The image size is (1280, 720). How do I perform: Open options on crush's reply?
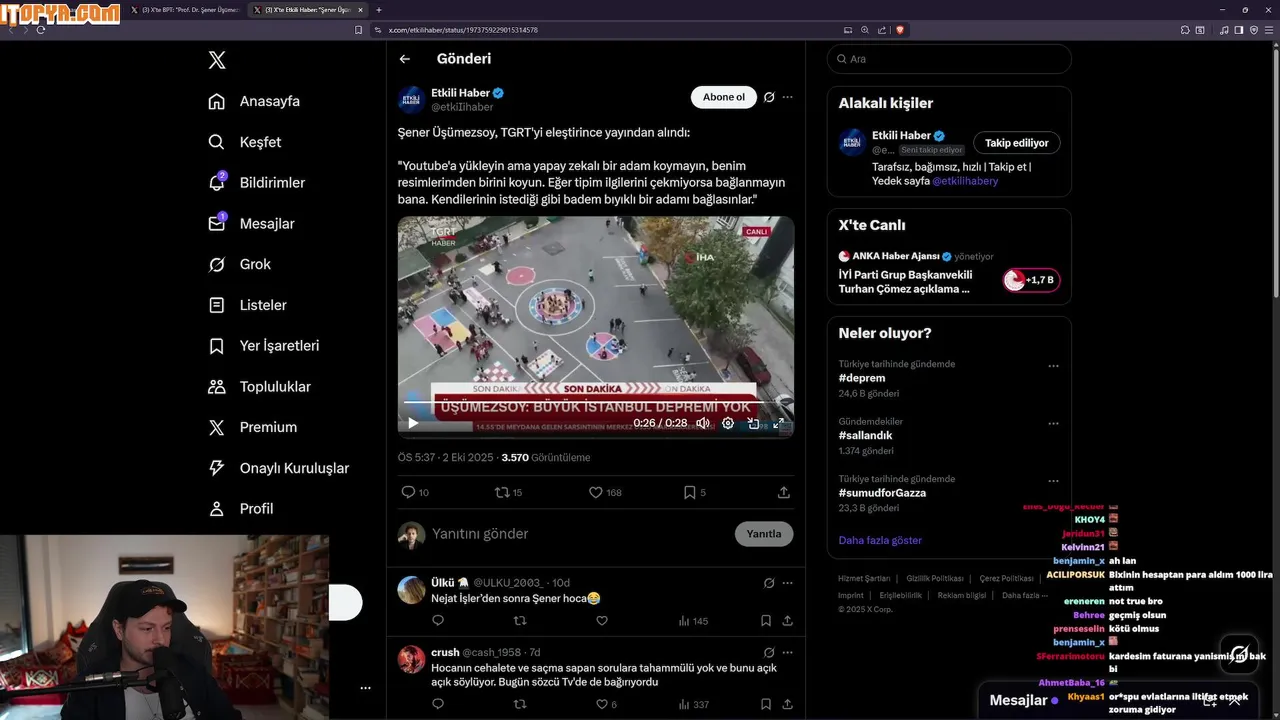pos(788,653)
